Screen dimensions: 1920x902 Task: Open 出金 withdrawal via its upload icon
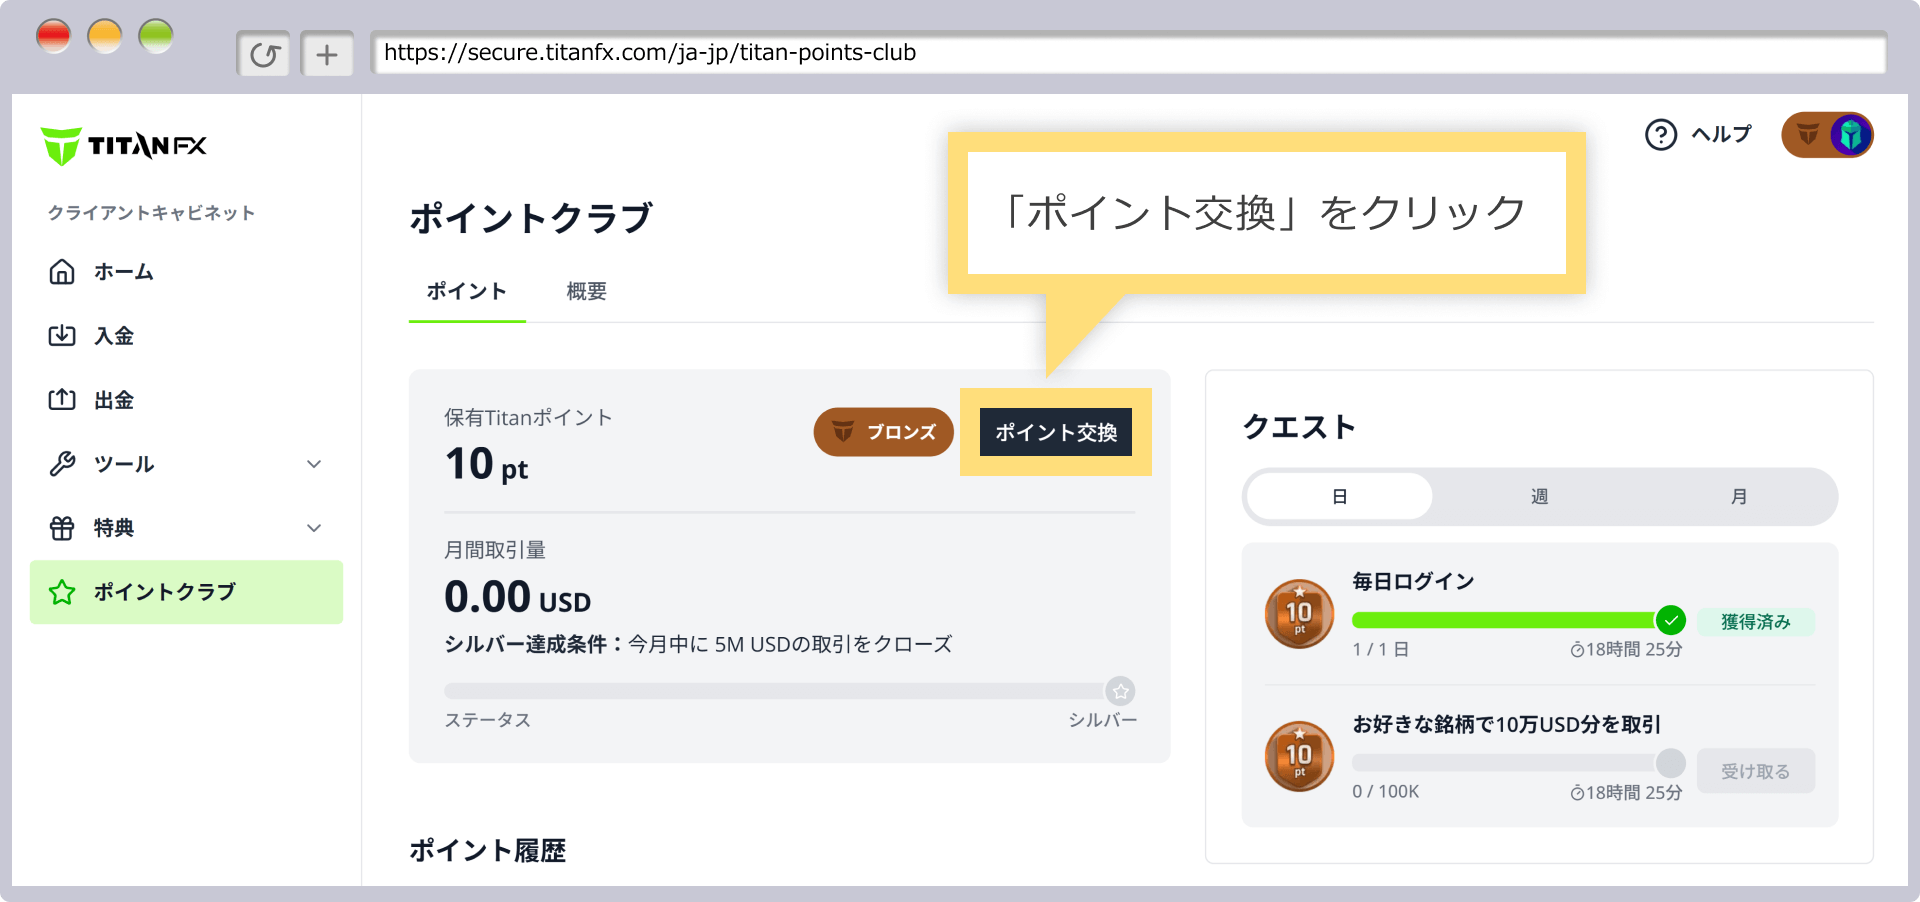coord(62,399)
